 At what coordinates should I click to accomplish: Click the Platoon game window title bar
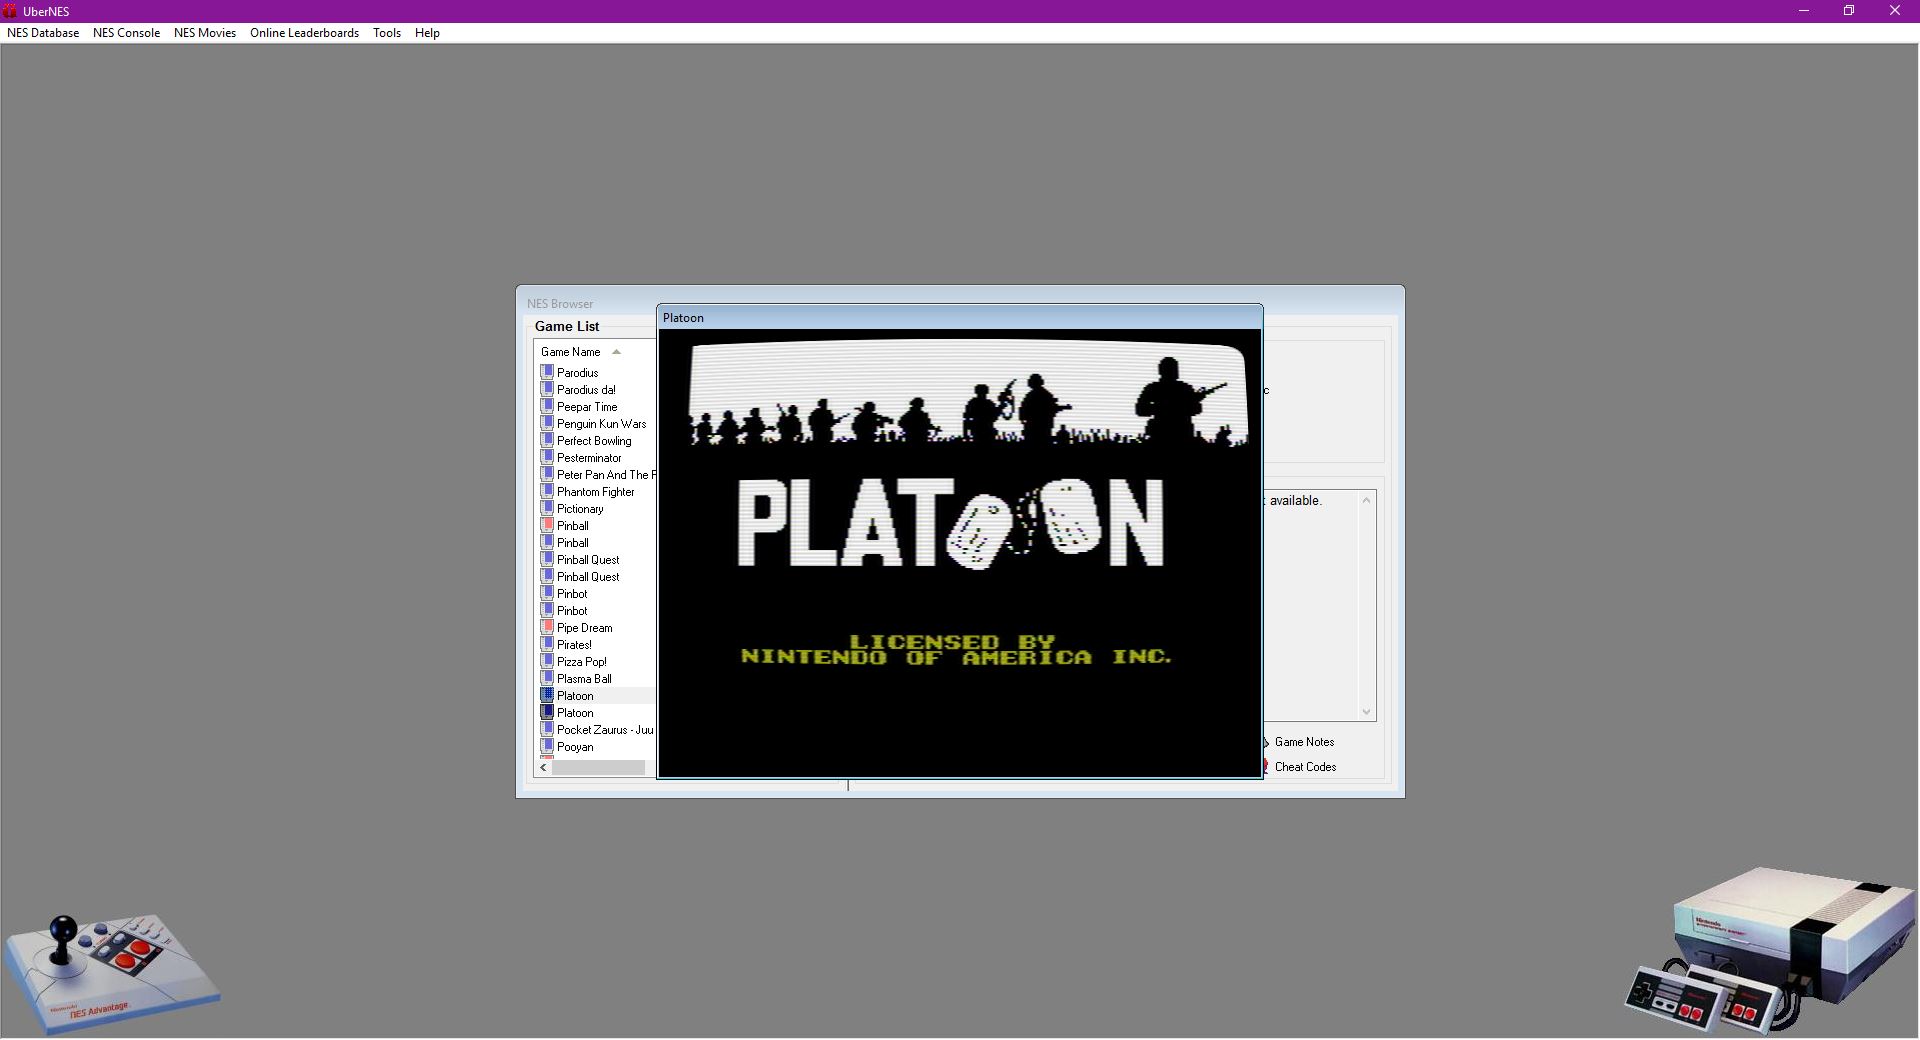tap(960, 318)
